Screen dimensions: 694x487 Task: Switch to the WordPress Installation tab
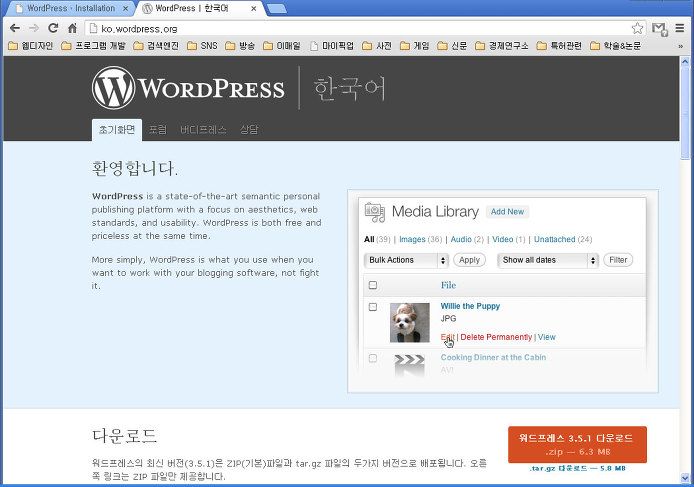point(69,8)
